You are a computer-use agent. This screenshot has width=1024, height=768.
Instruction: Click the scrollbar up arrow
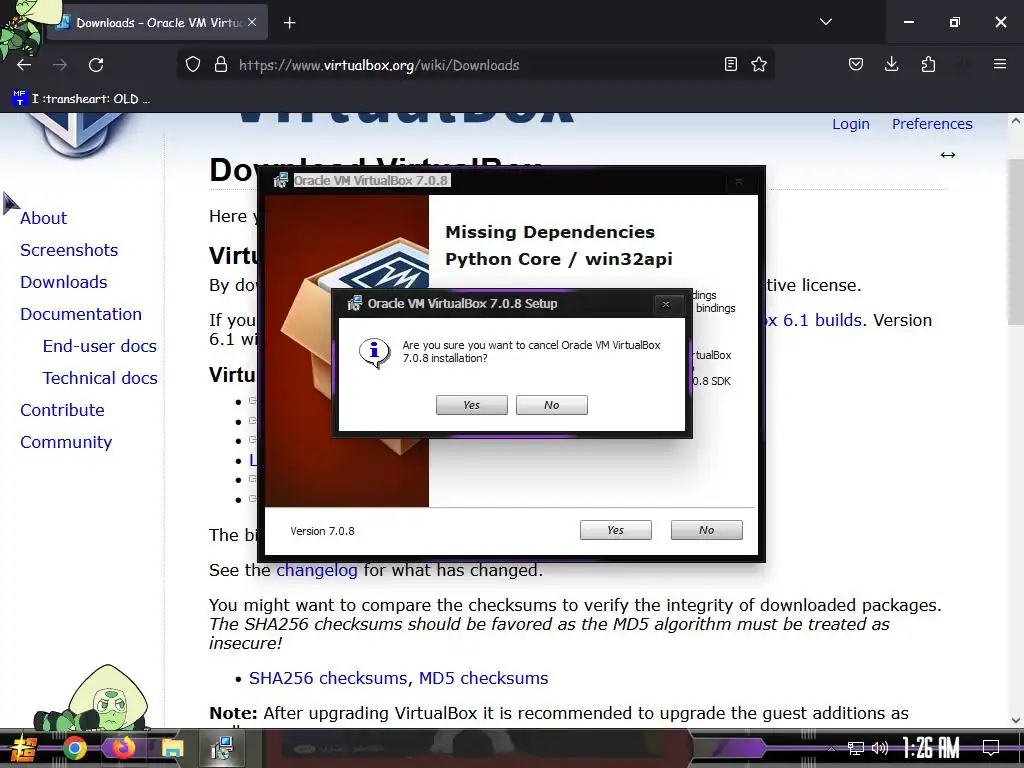(x=1016, y=121)
